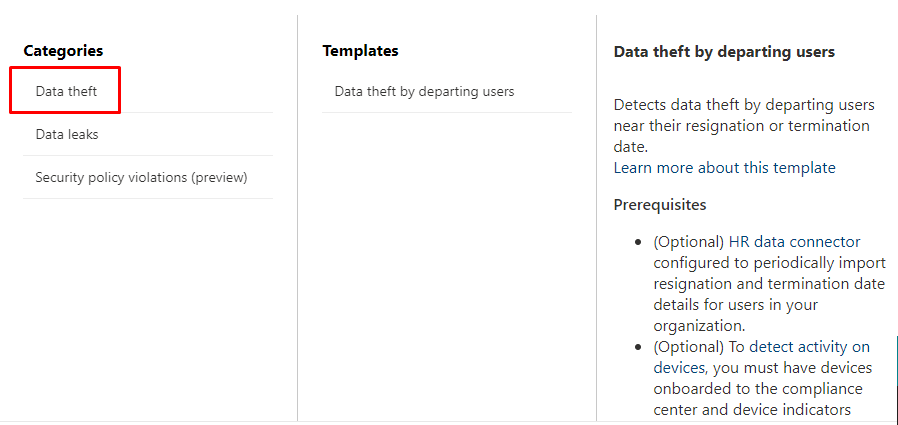
Task: Click the first prerequisite bullet marker
Action: pyautogui.click(x=639, y=242)
